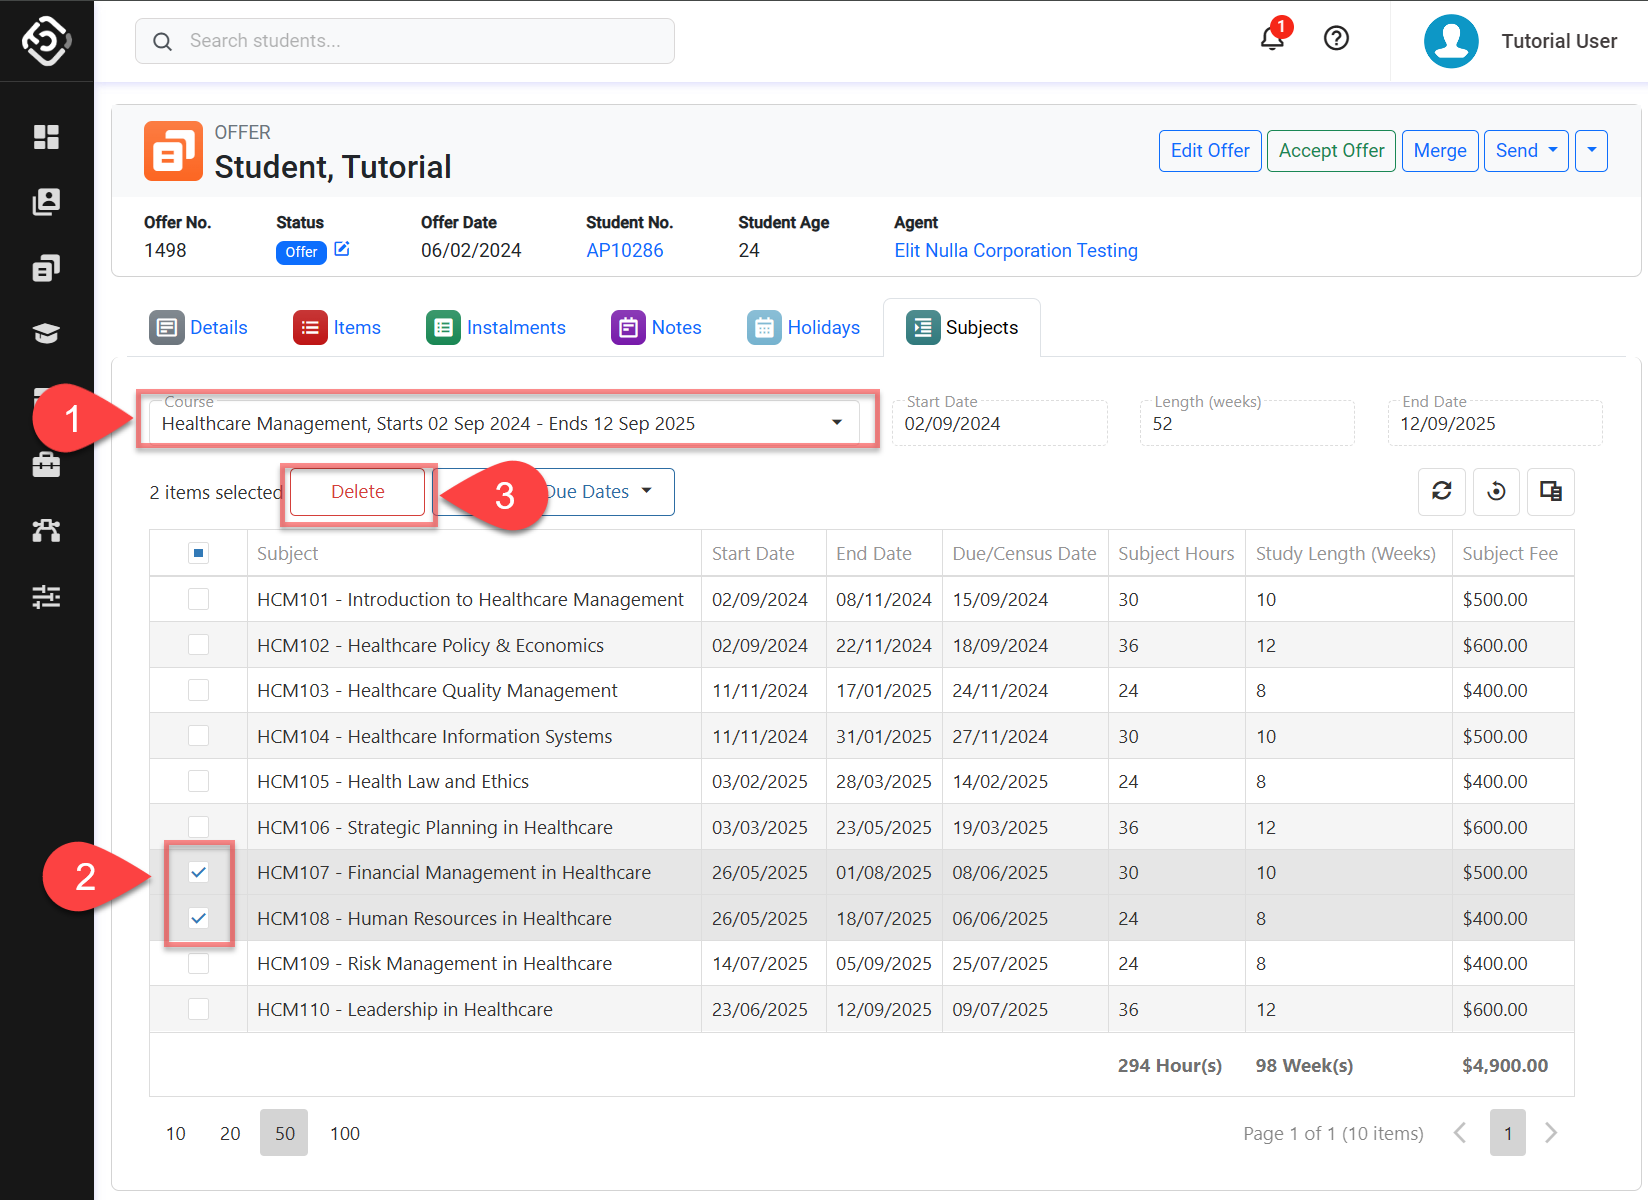
Task: Check the HCM103 Healthcare Quality Management row
Action: (198, 690)
